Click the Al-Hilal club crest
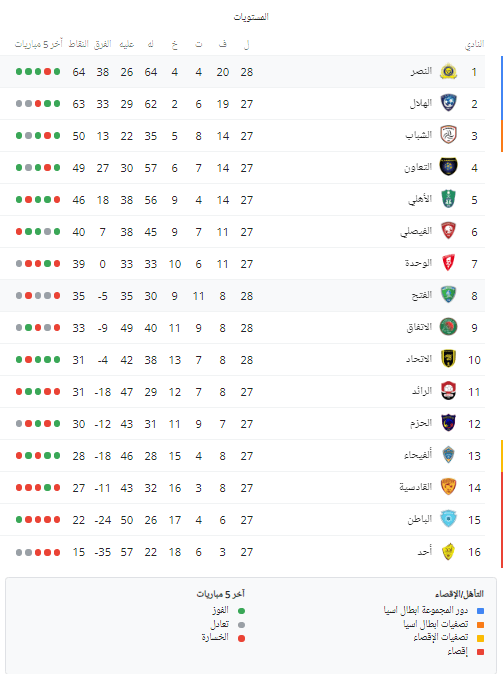 (x=448, y=103)
